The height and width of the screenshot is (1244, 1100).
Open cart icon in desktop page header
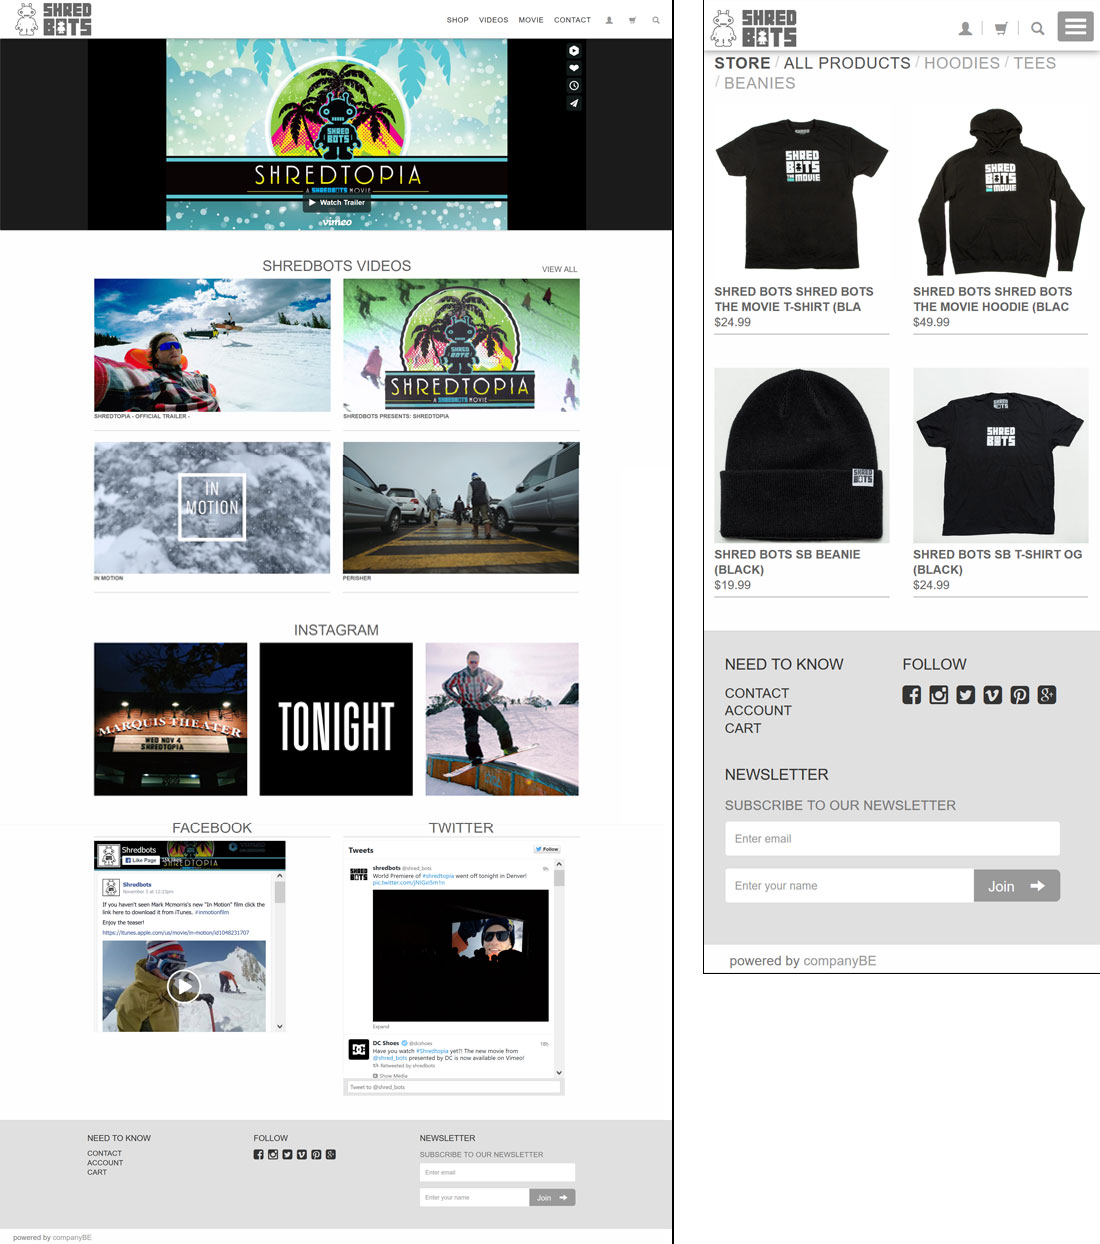(x=632, y=20)
